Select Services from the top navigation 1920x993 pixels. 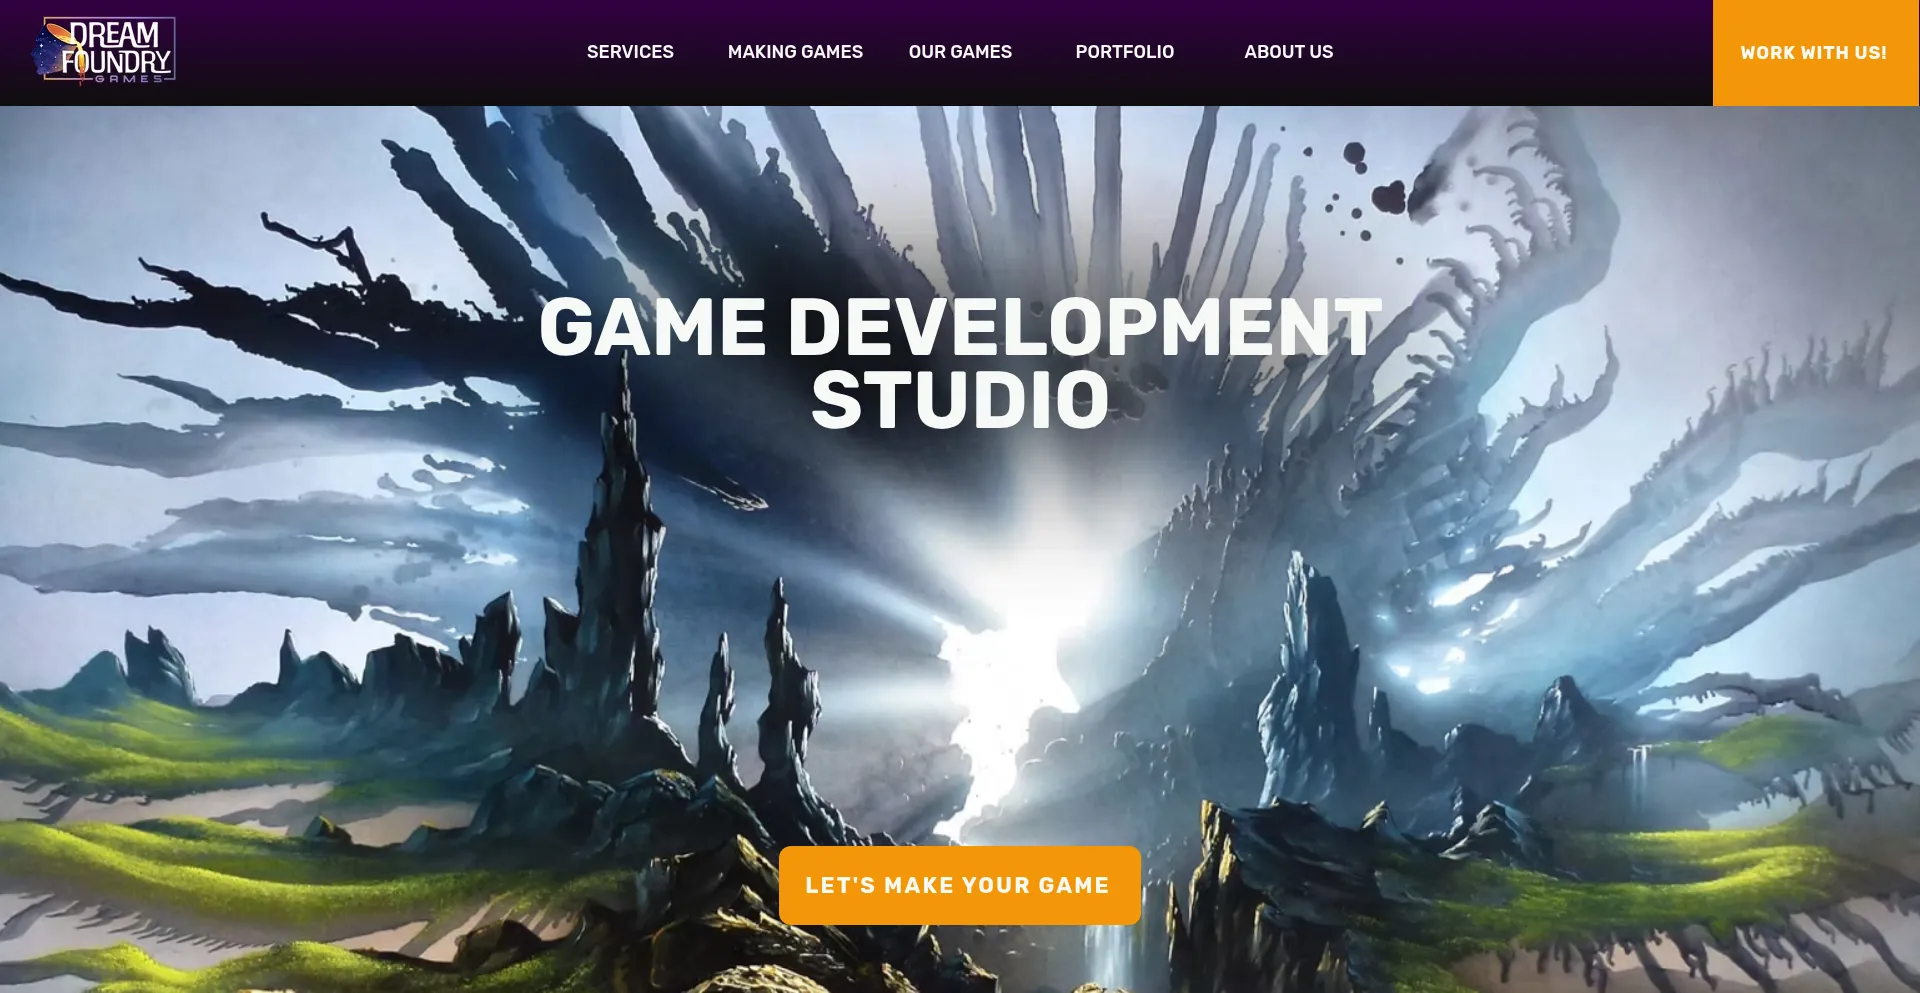630,51
